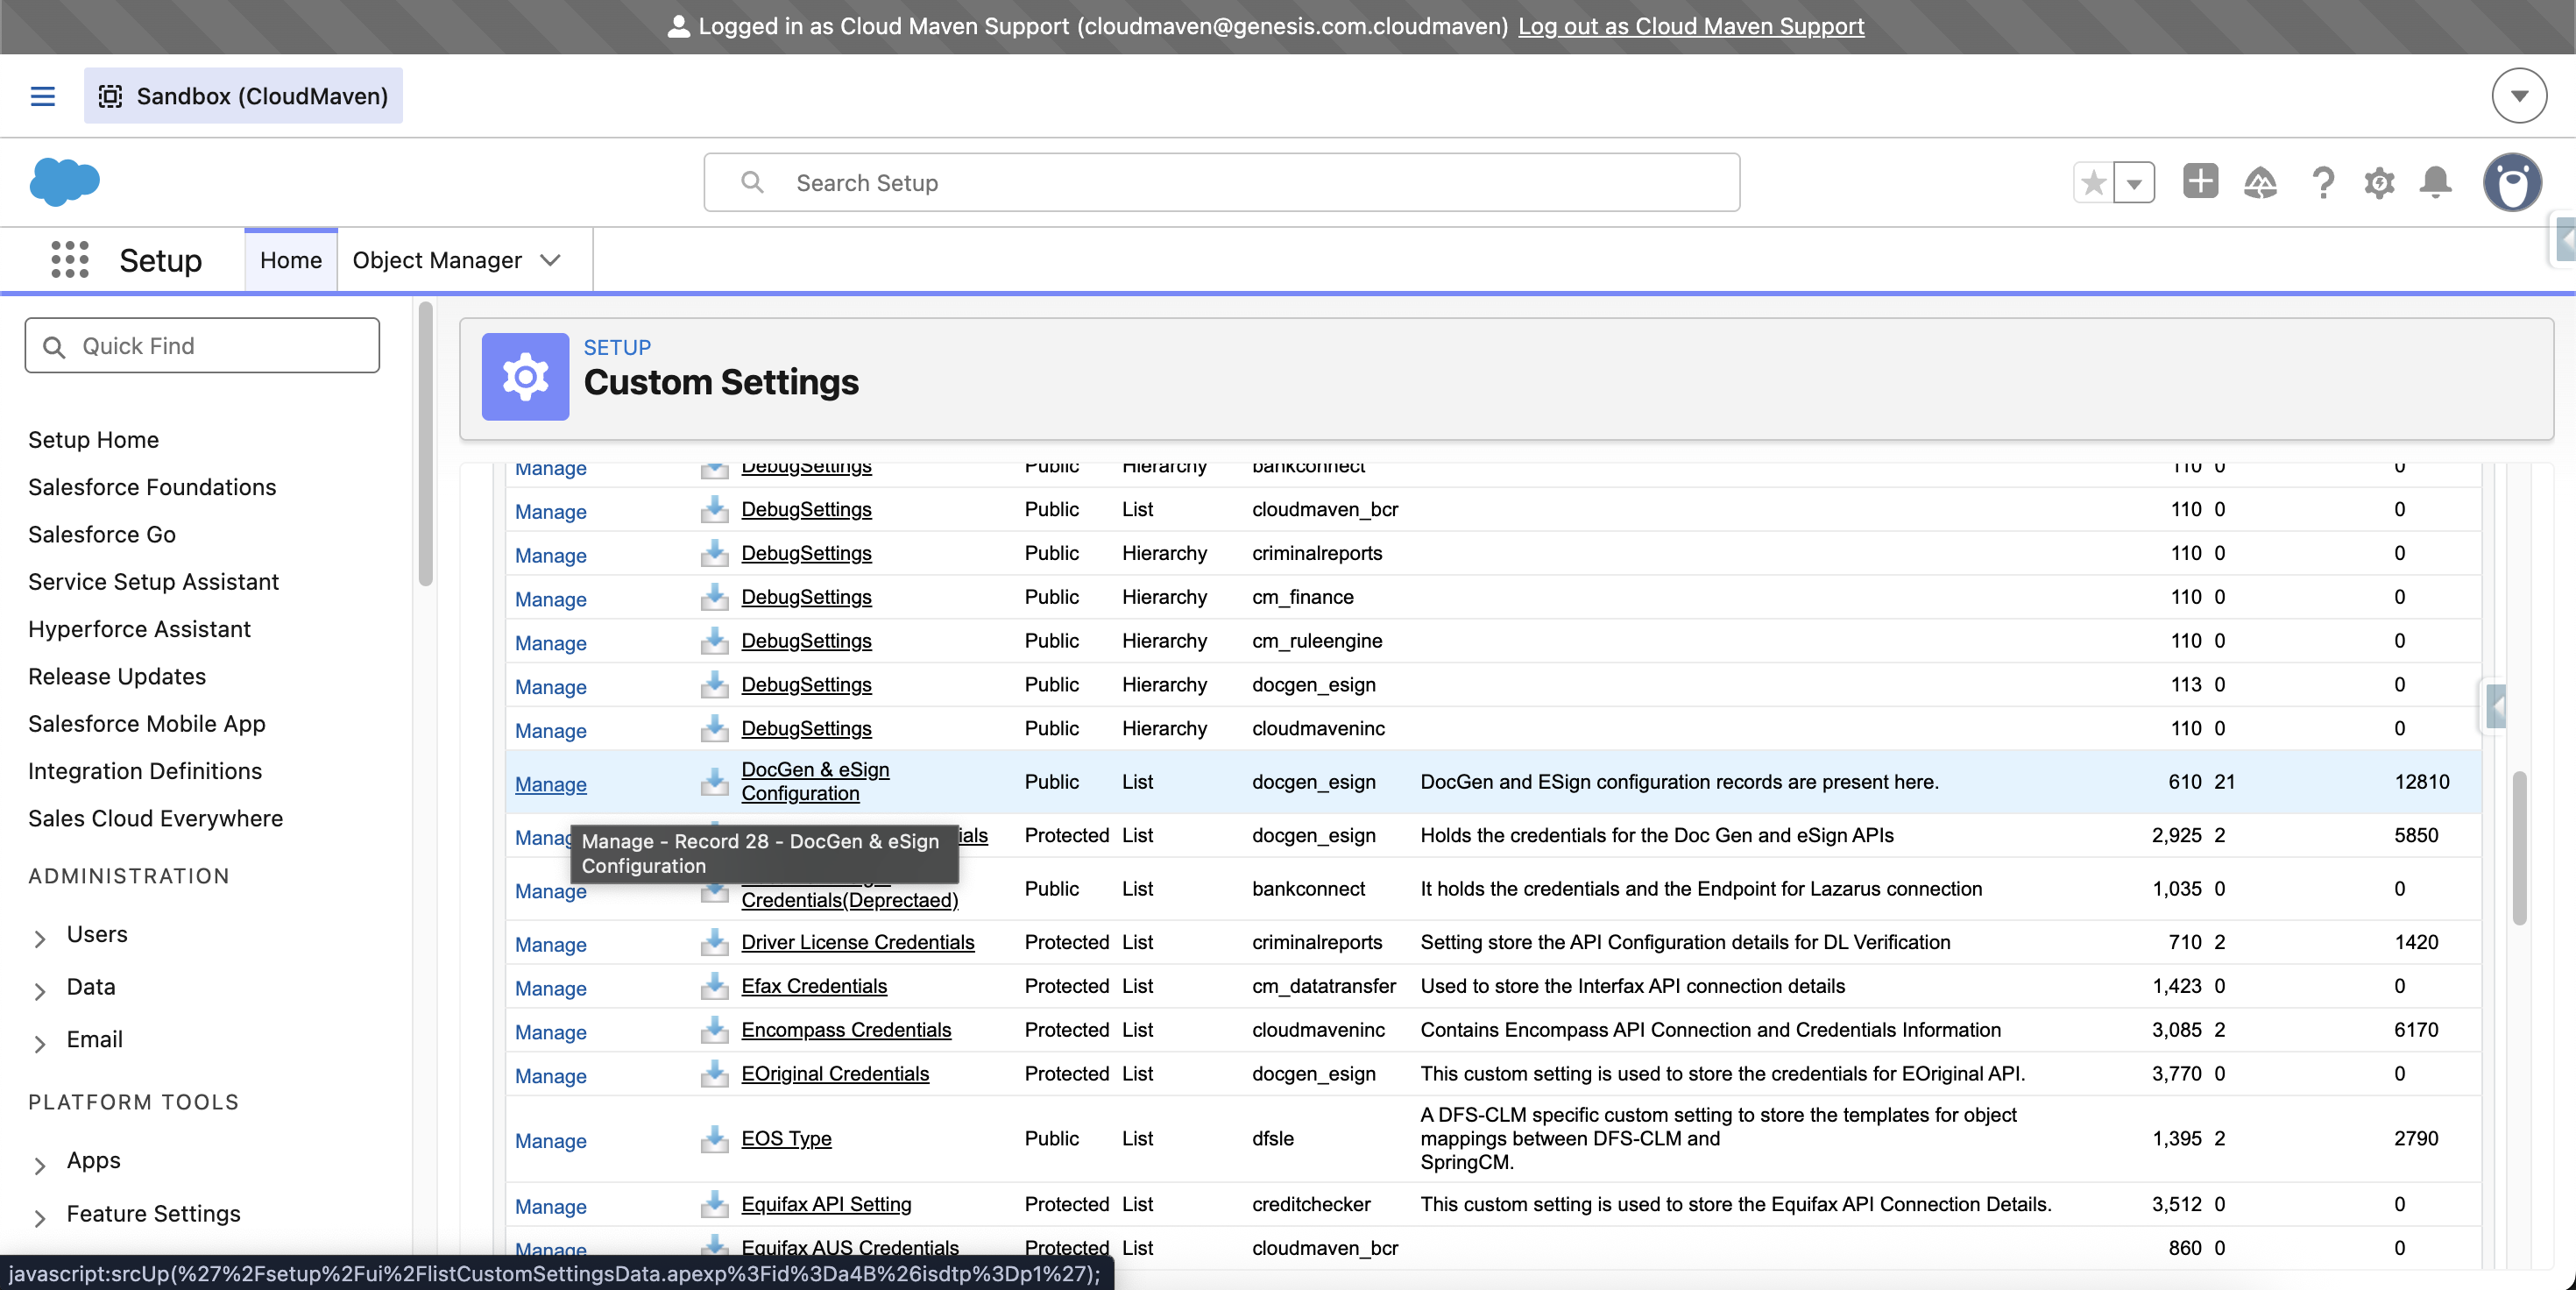Open Setup Home in the sidebar
The height and width of the screenshot is (1290, 2576).
coord(94,440)
